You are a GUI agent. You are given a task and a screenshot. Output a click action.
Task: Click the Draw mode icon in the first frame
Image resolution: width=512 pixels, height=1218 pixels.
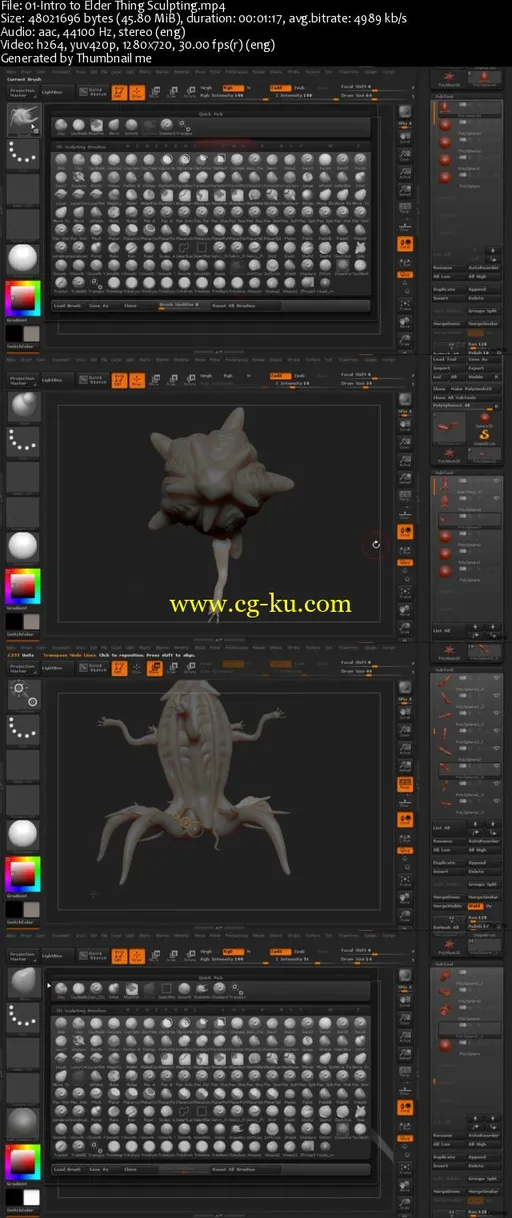pos(137,93)
